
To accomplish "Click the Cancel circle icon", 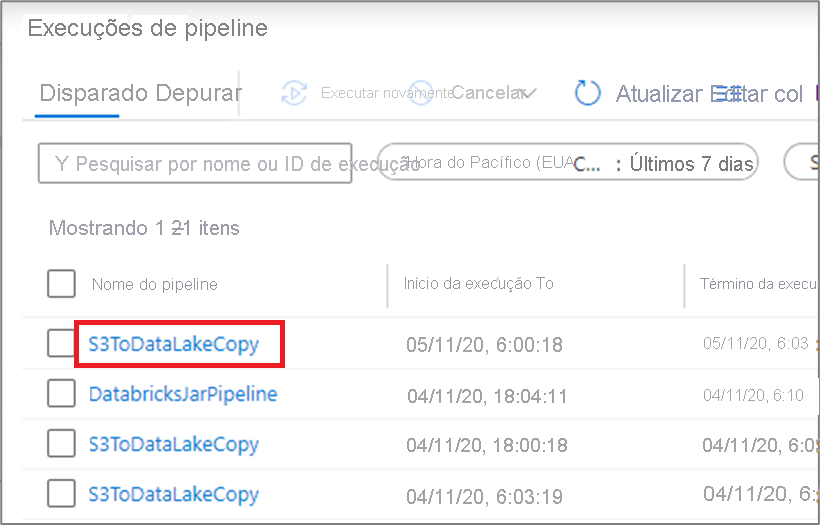I will (421, 93).
